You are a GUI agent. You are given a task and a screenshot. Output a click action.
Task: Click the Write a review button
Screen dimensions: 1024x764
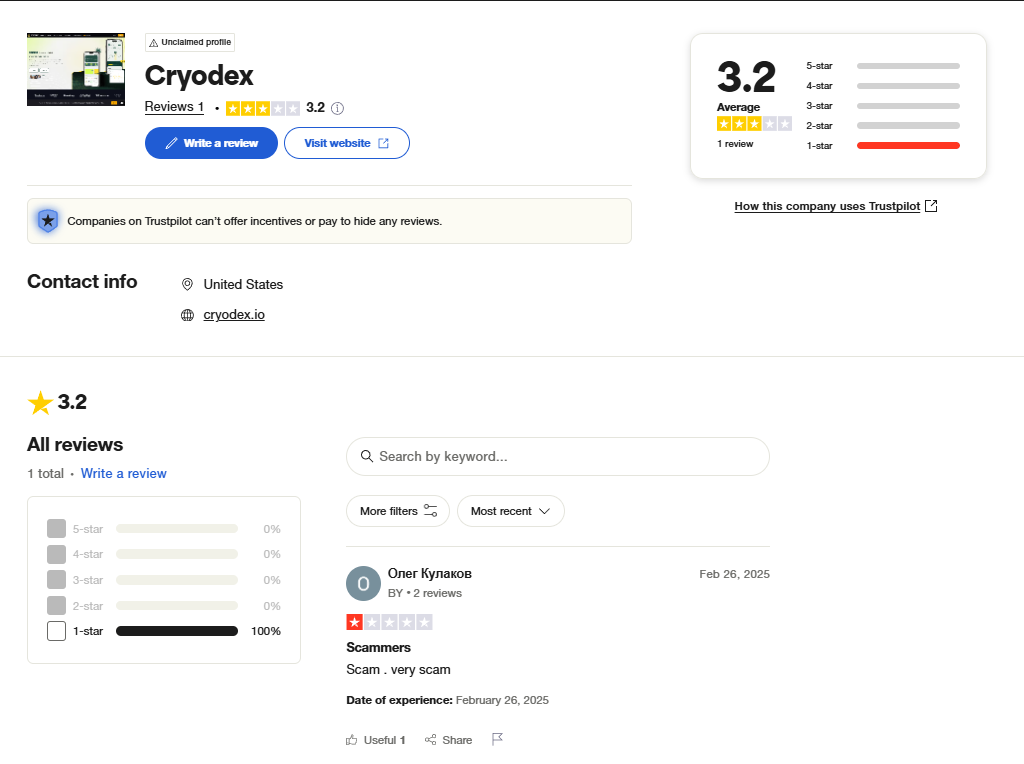[x=211, y=143]
